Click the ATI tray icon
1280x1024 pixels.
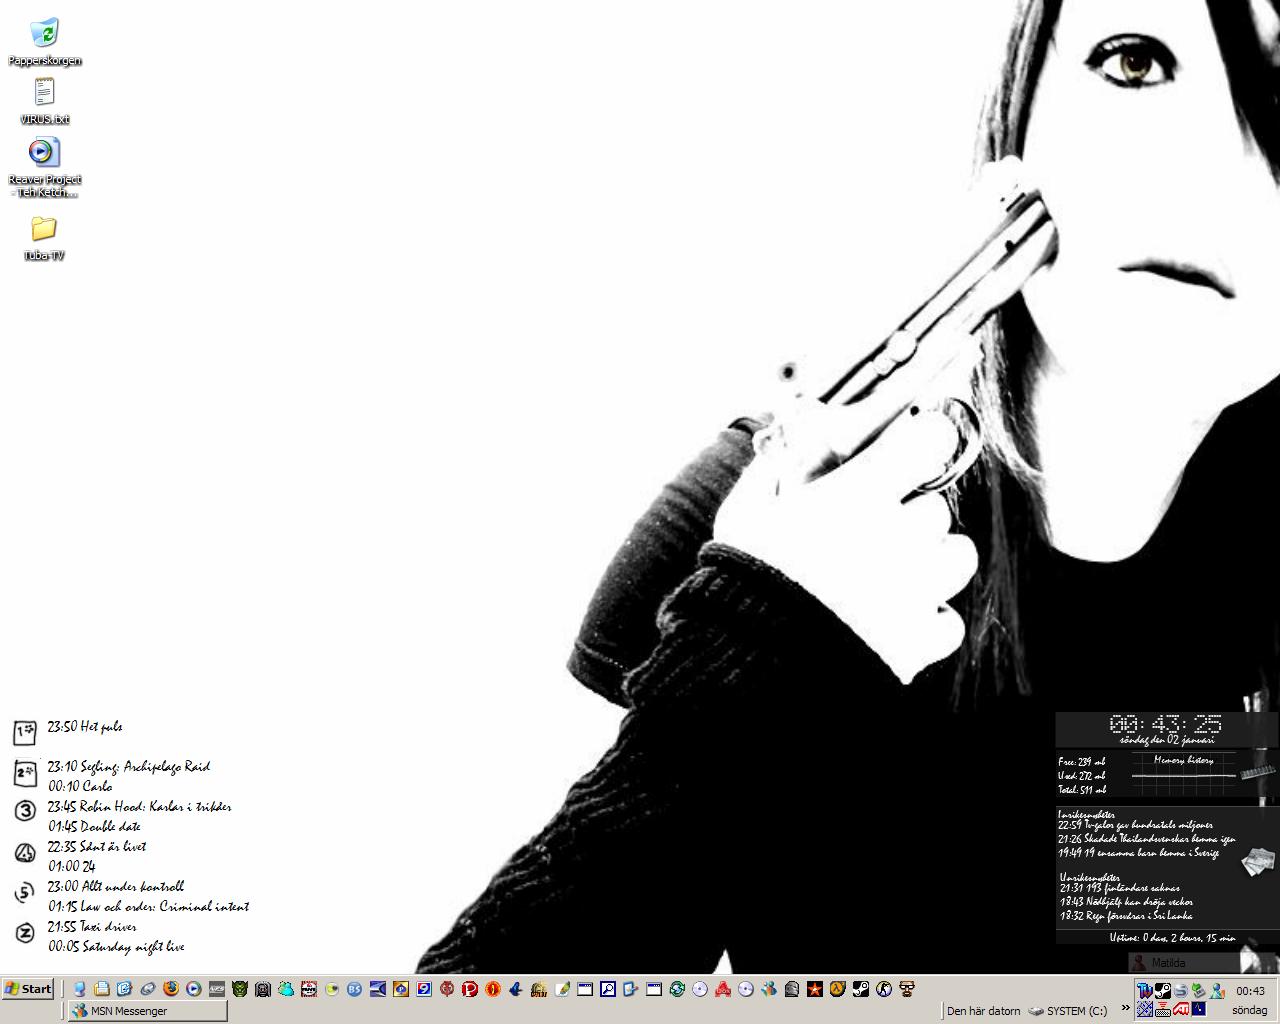(1180, 1010)
